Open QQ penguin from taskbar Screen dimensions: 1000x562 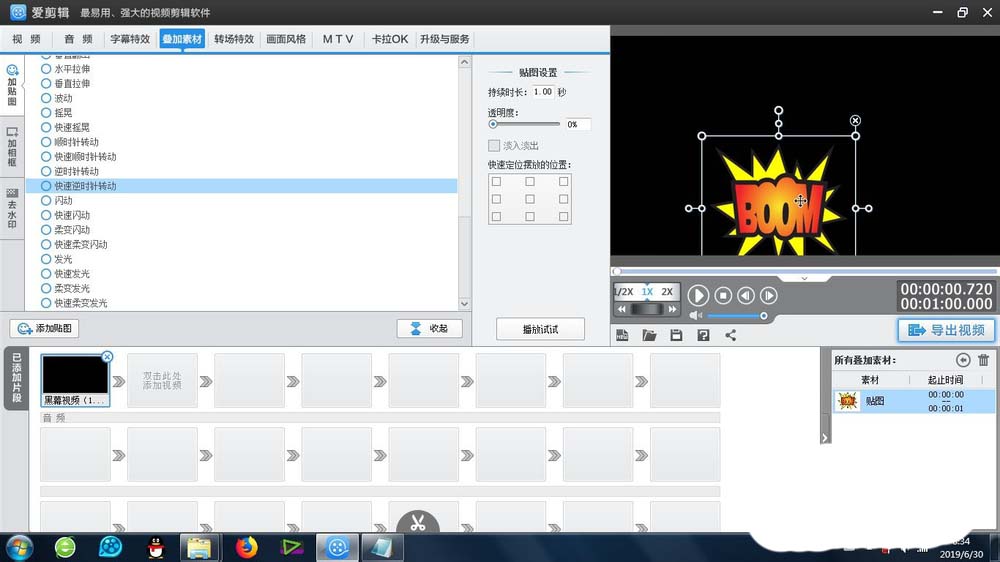[x=156, y=547]
